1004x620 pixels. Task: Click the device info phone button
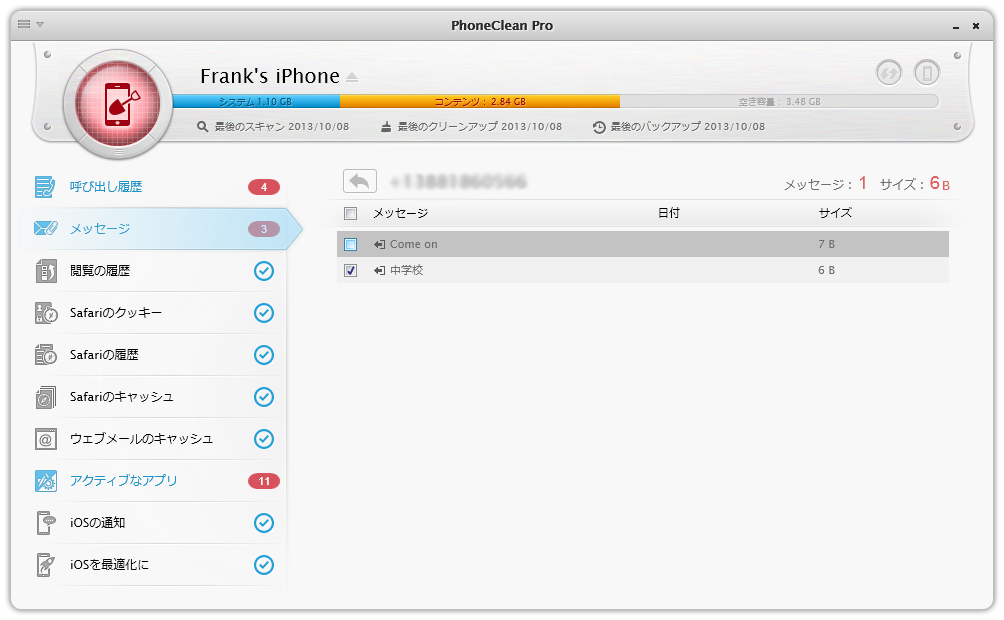click(x=927, y=72)
